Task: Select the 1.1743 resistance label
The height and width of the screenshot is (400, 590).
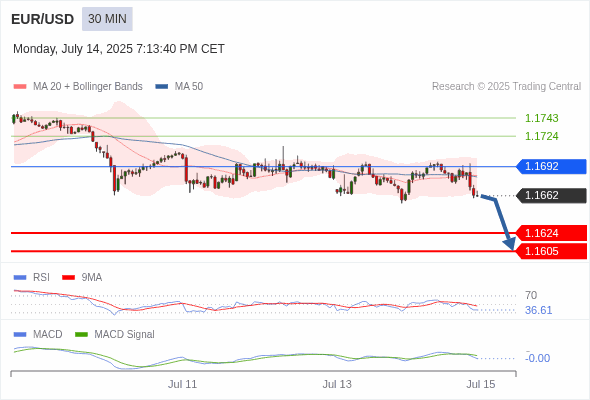Action: (541, 118)
